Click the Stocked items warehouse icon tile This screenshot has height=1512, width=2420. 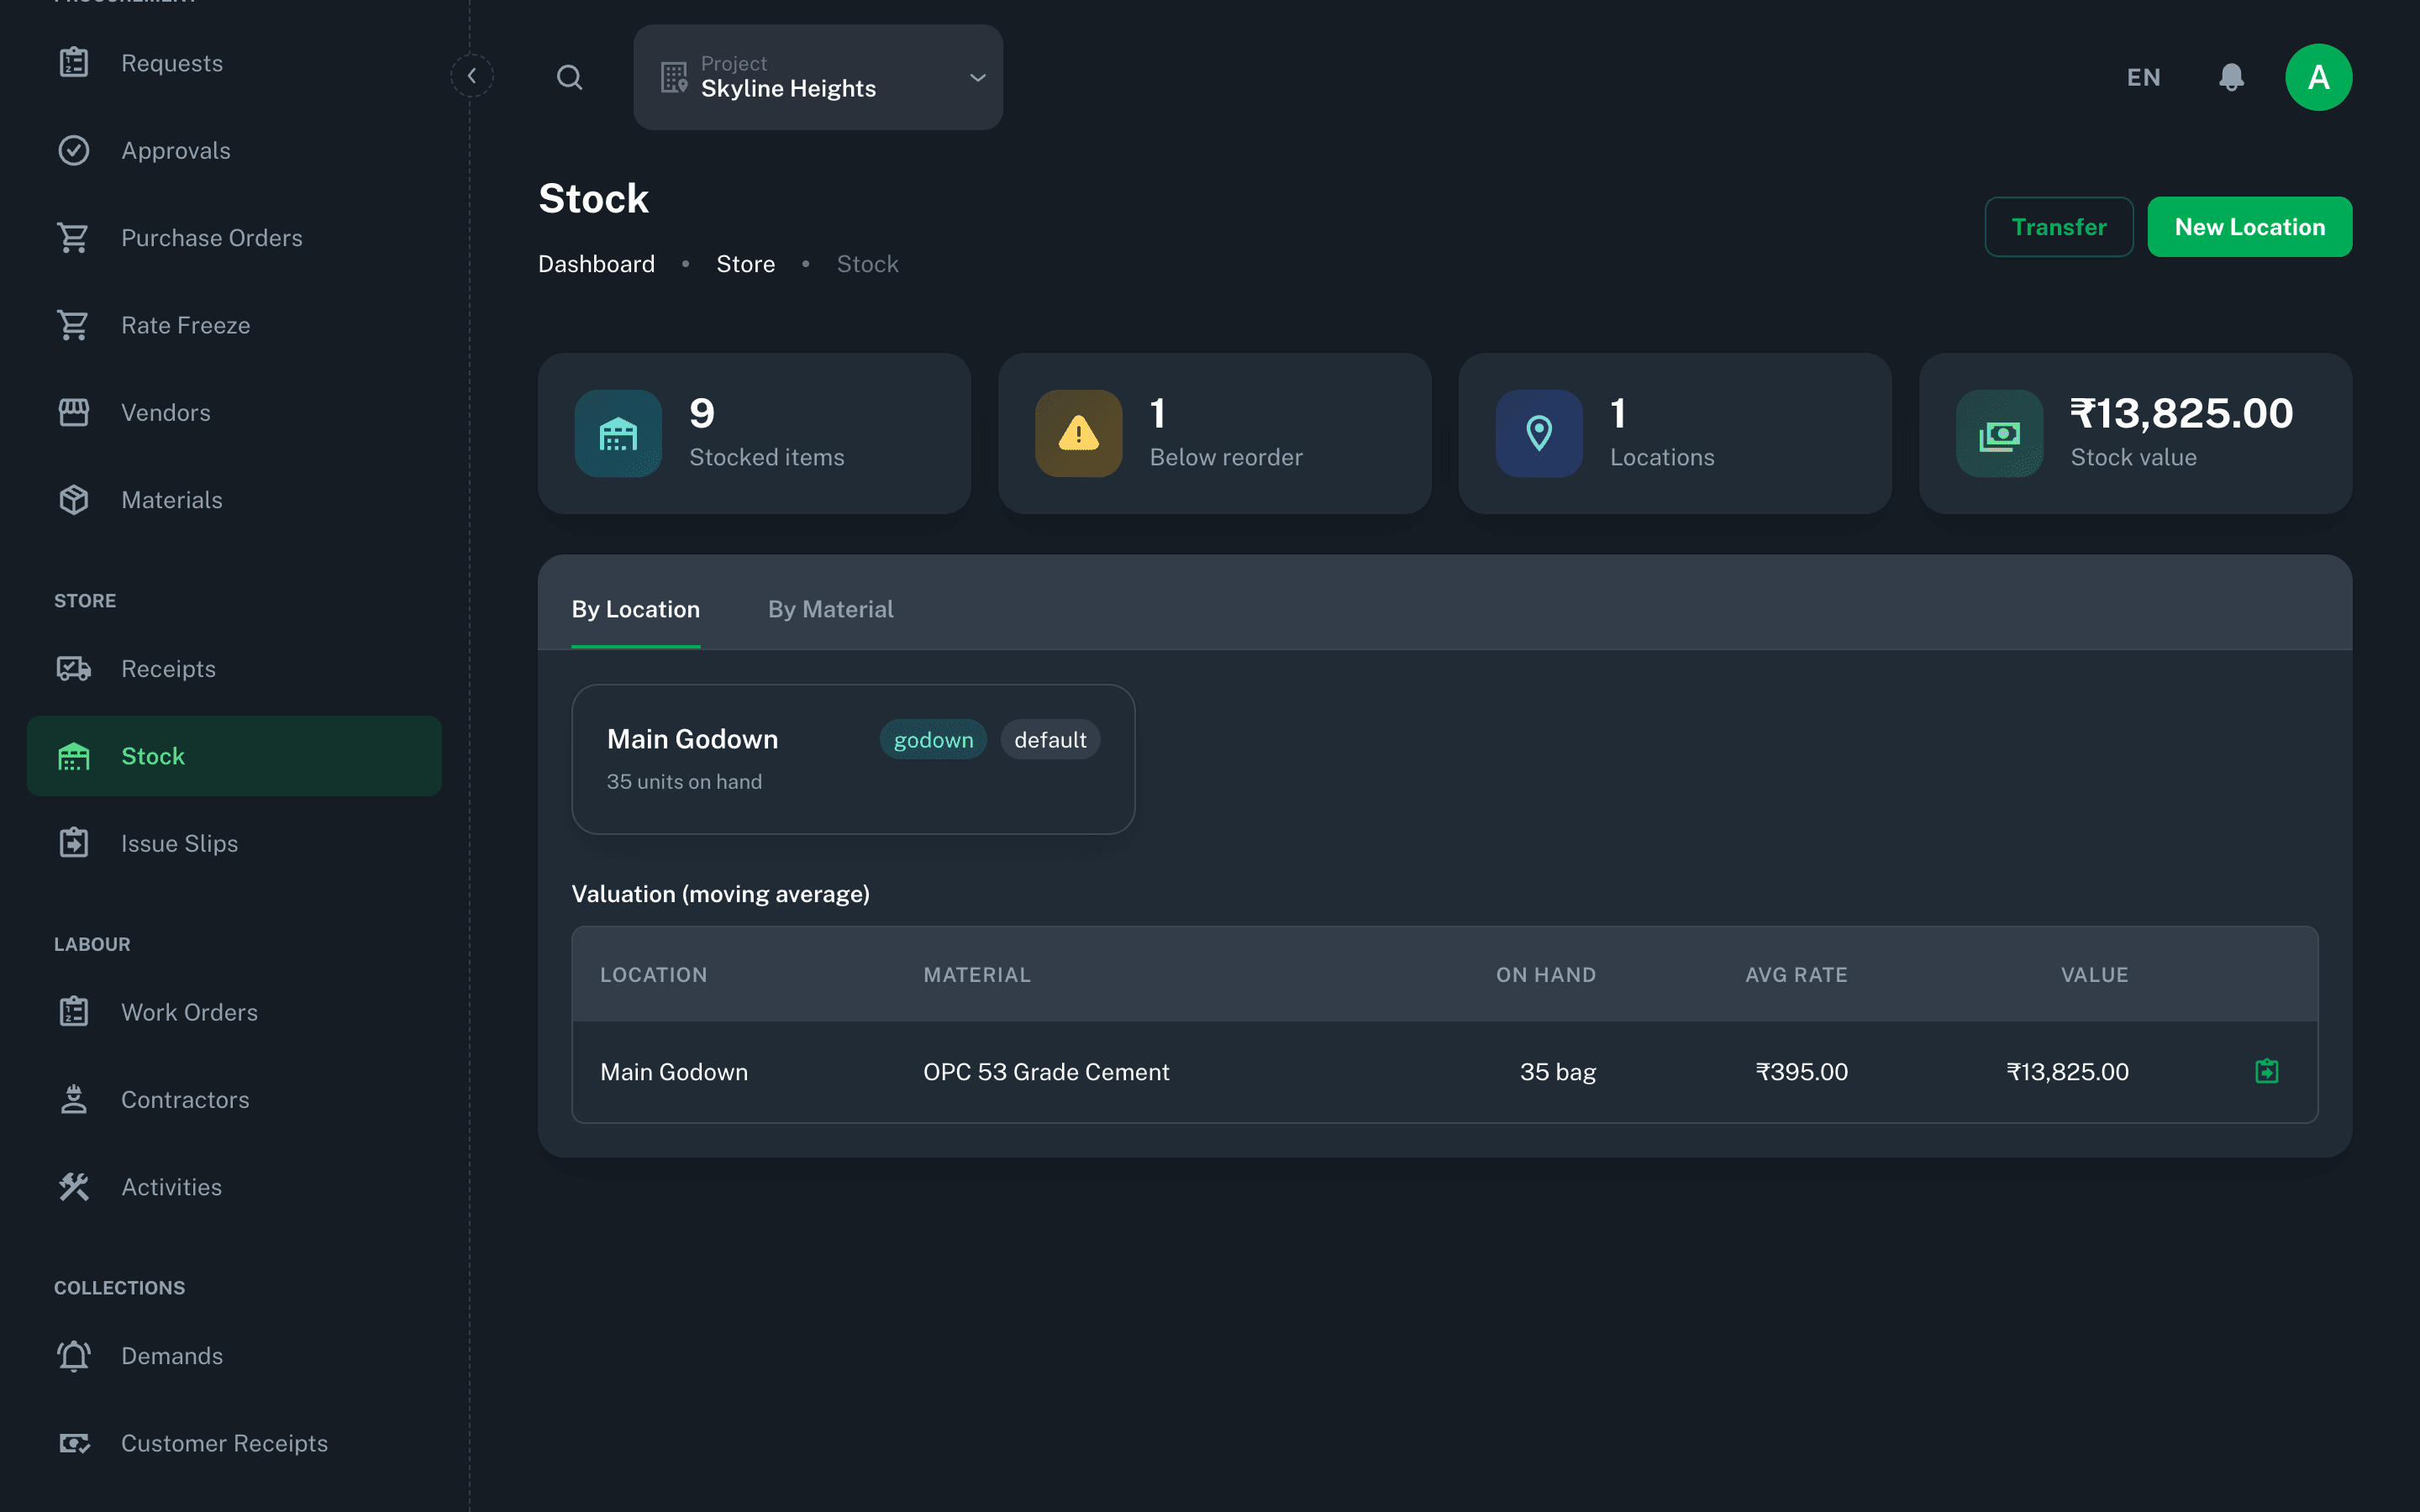(618, 433)
